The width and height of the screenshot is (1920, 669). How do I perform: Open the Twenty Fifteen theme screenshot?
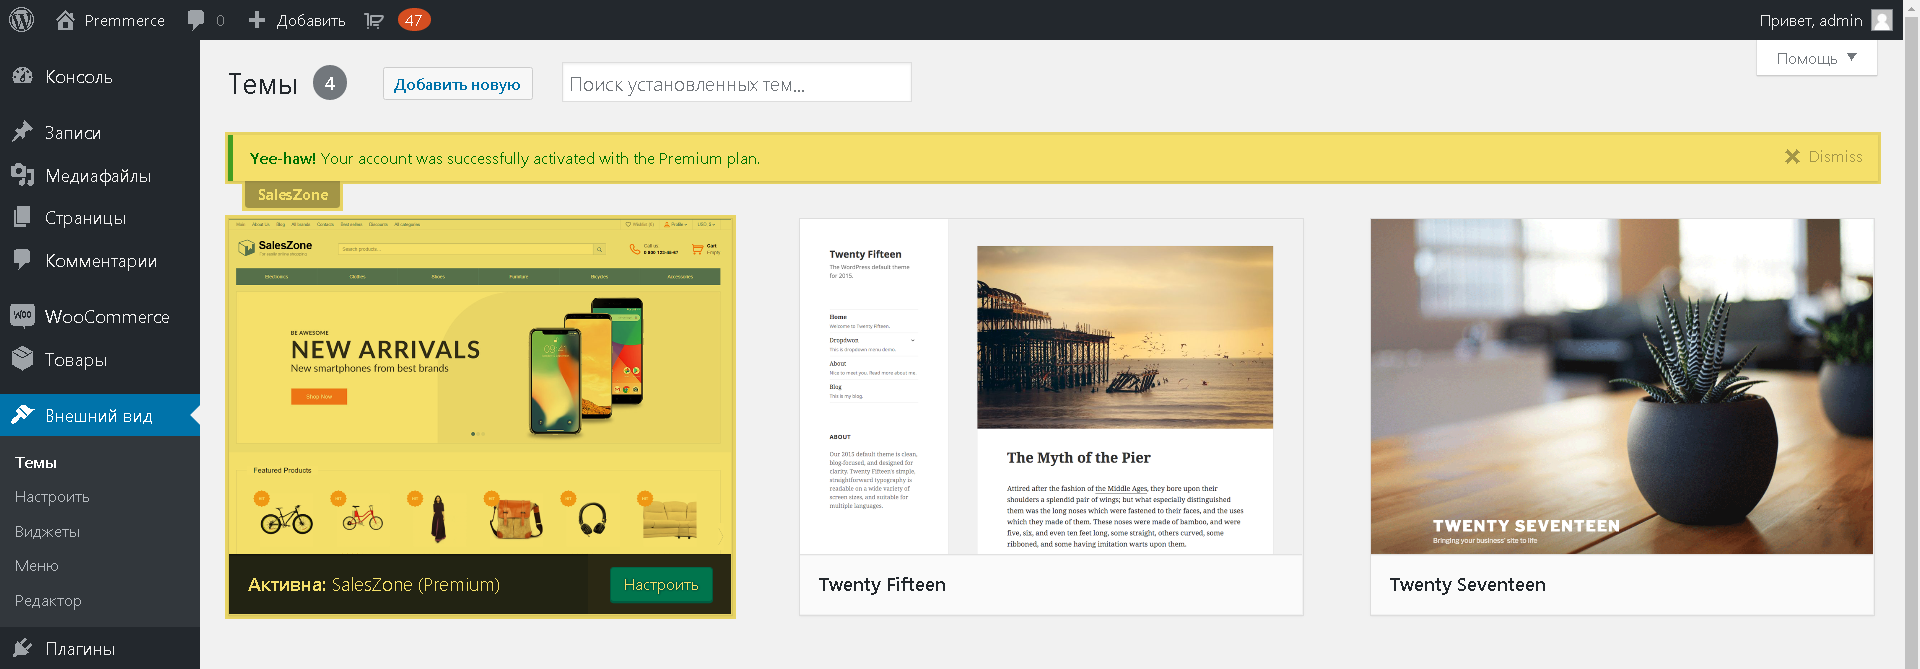pos(1051,386)
